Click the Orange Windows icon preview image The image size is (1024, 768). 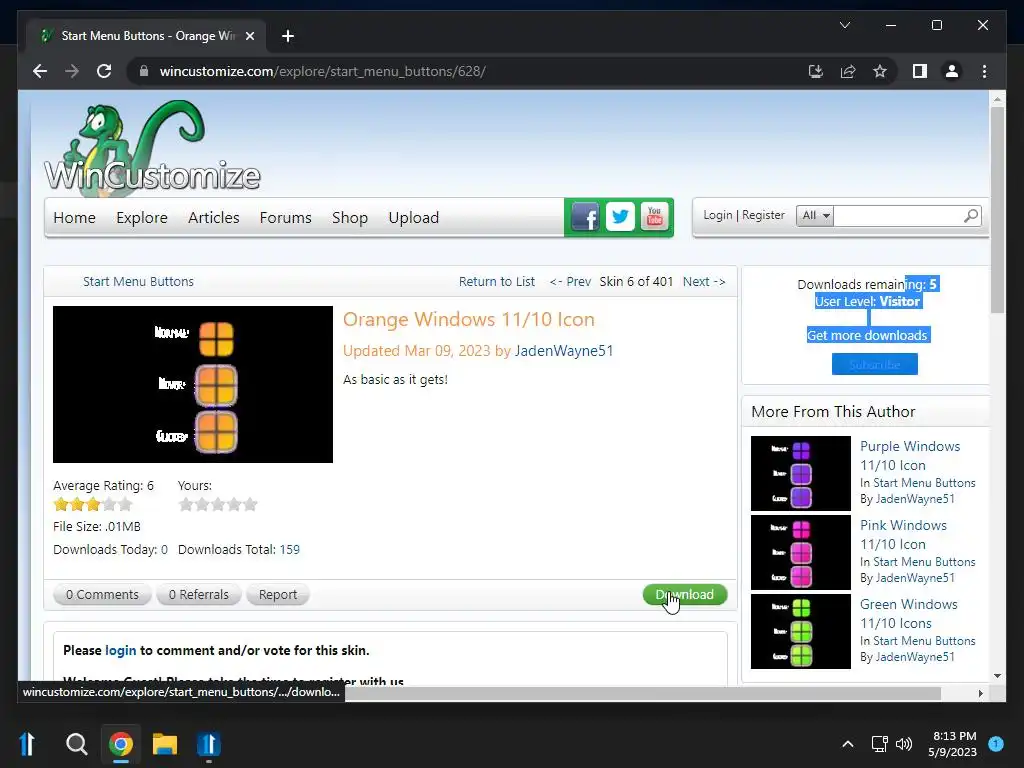(x=193, y=384)
